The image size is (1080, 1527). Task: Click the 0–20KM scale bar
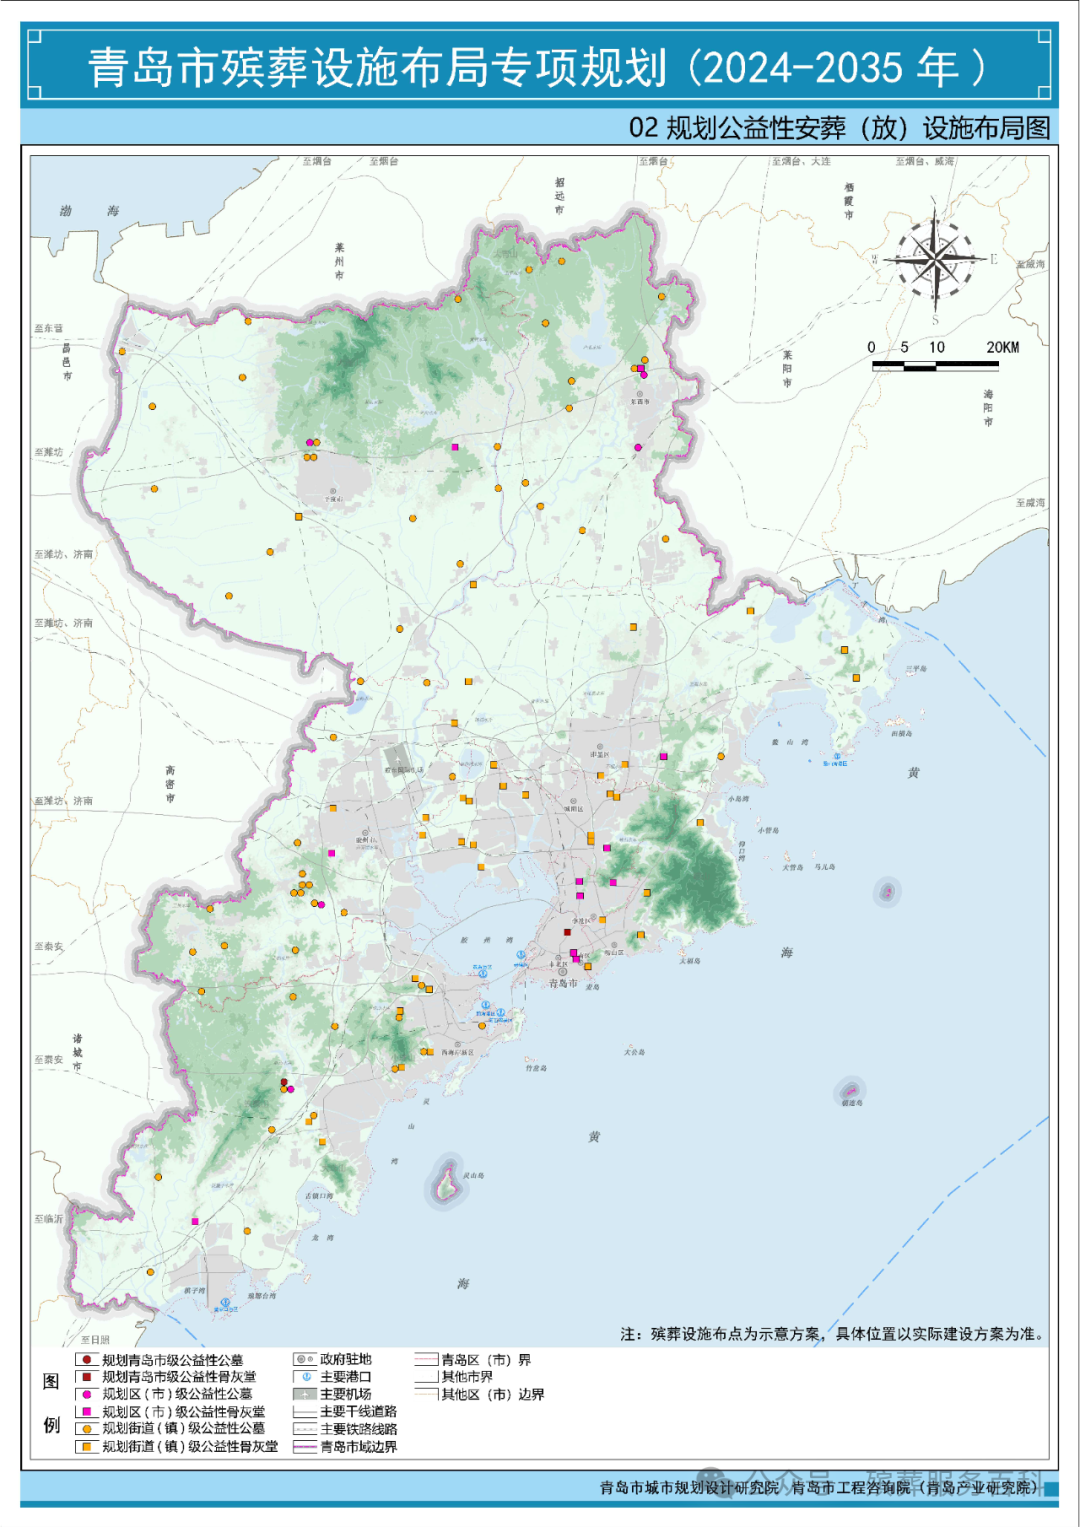pos(935,366)
